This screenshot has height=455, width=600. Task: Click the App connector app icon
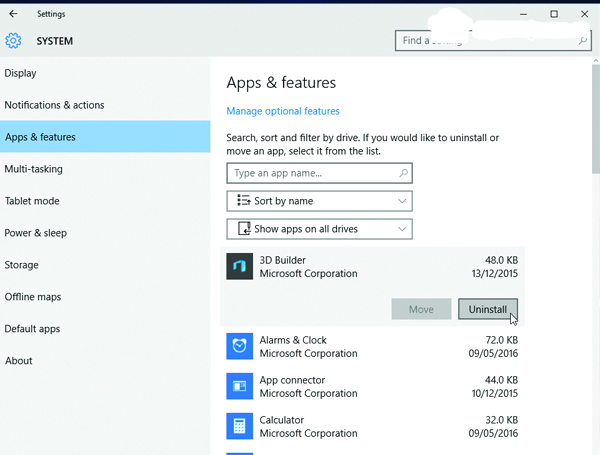[x=240, y=386]
